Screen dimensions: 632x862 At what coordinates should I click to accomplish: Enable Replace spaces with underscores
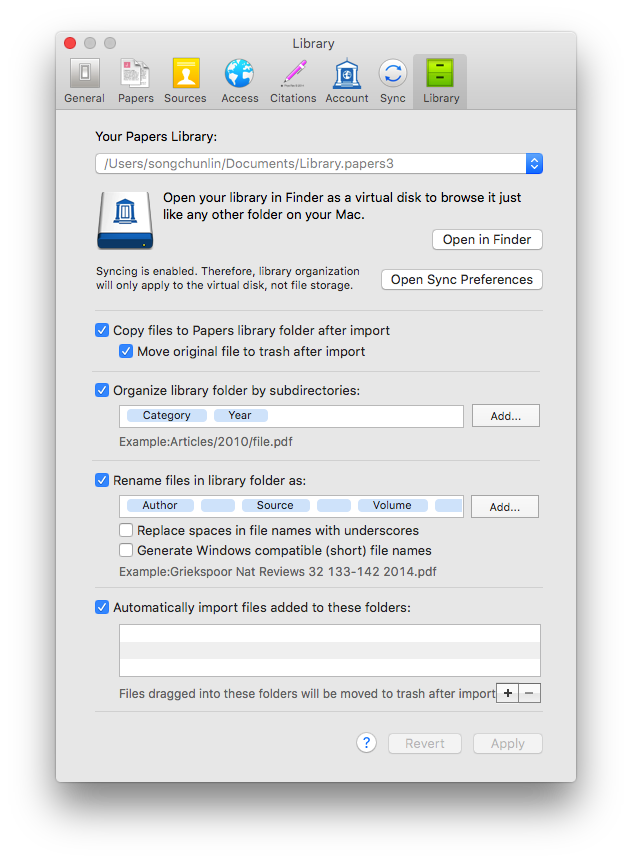pyautogui.click(x=126, y=530)
